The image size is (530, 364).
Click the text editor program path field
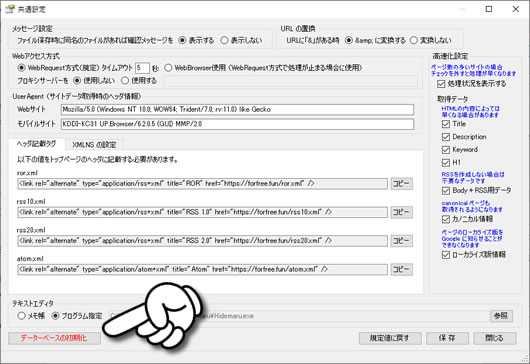[x=299, y=316]
